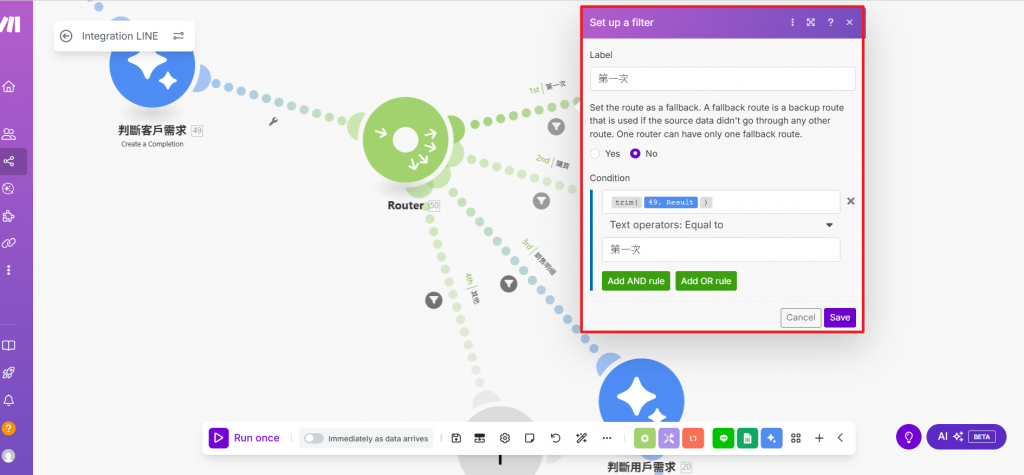Click the Label input containing 第一次
This screenshot has height=475, width=1024.
pos(722,78)
